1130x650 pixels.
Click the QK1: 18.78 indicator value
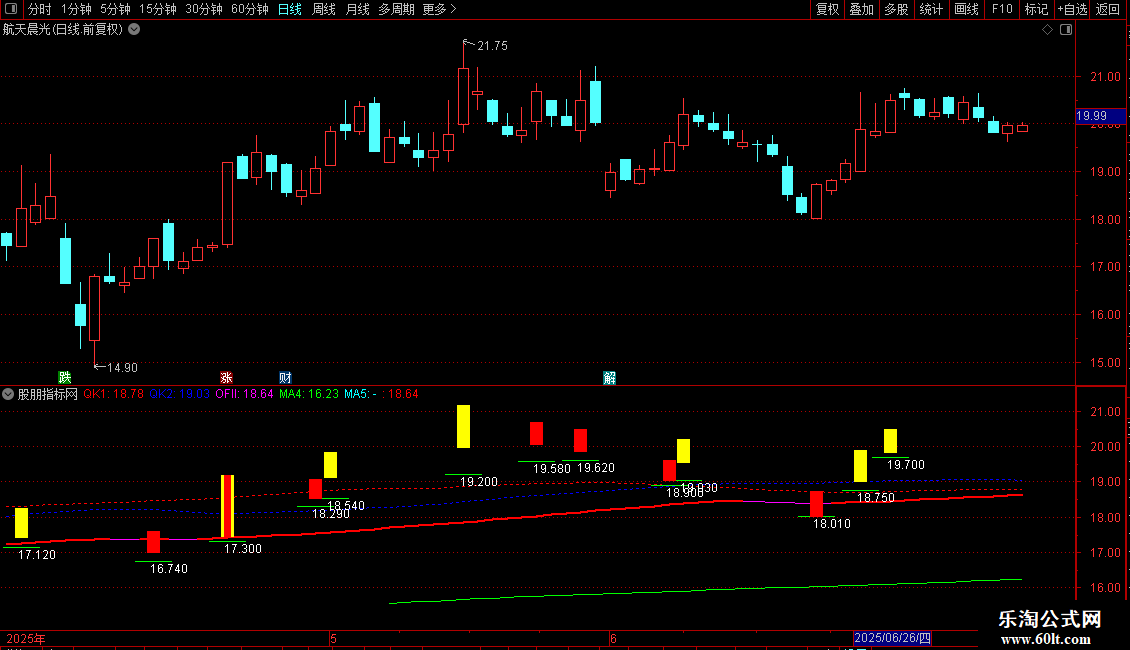click(113, 394)
